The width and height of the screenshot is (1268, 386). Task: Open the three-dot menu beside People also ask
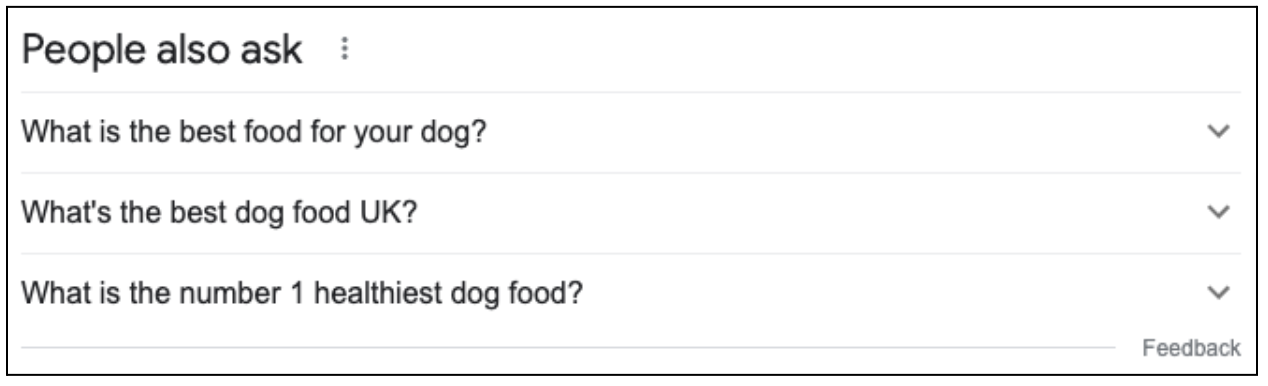[346, 49]
